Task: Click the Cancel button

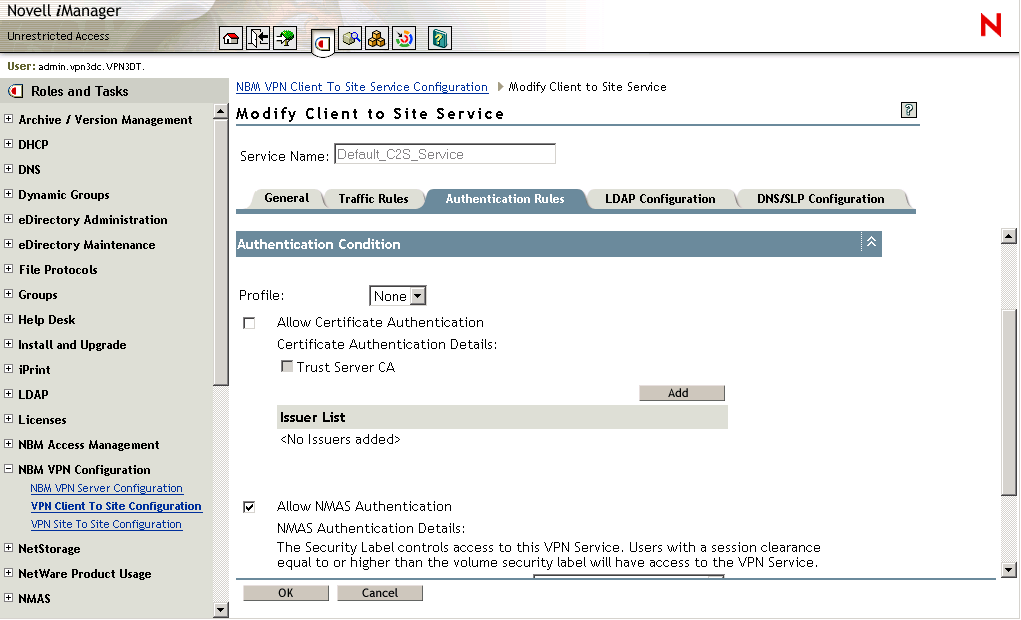Action: click(x=380, y=593)
